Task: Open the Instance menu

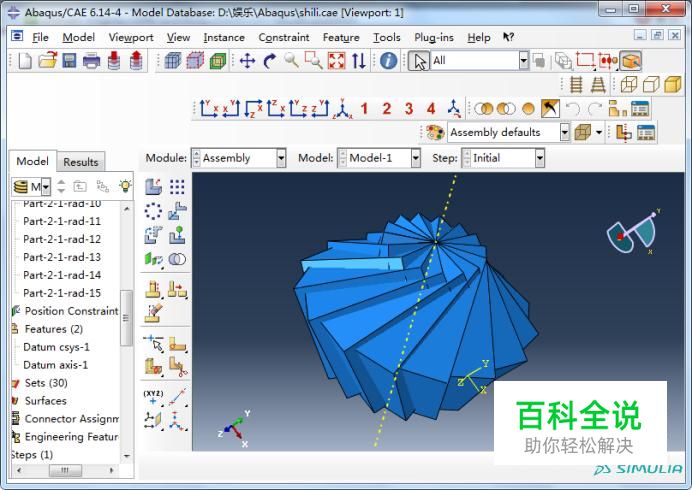Action: tap(224, 38)
